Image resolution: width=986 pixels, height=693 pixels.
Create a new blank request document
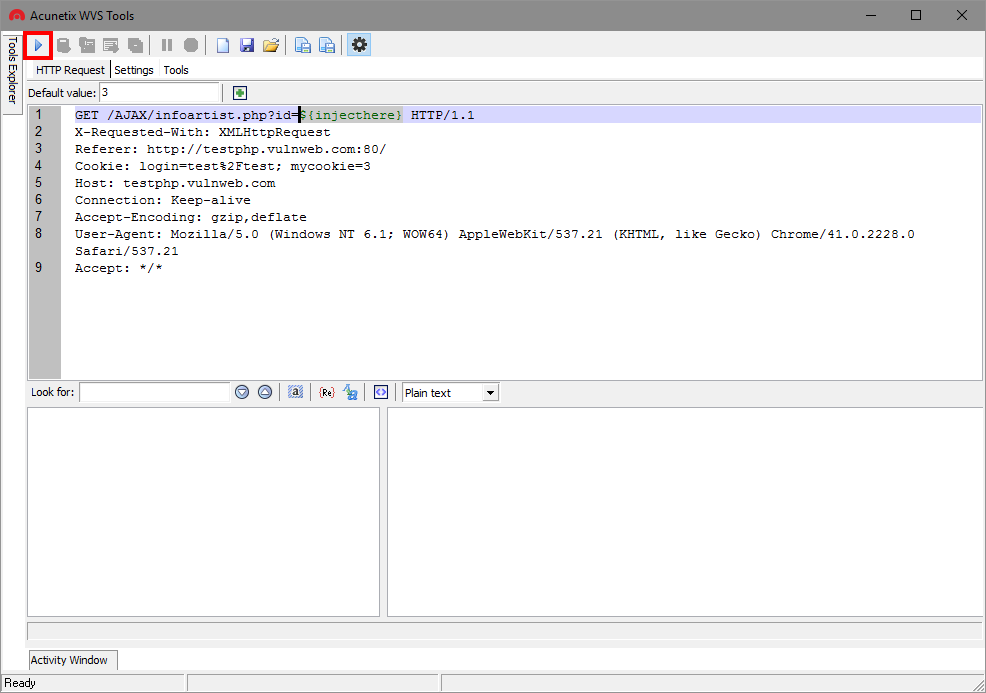pos(223,45)
